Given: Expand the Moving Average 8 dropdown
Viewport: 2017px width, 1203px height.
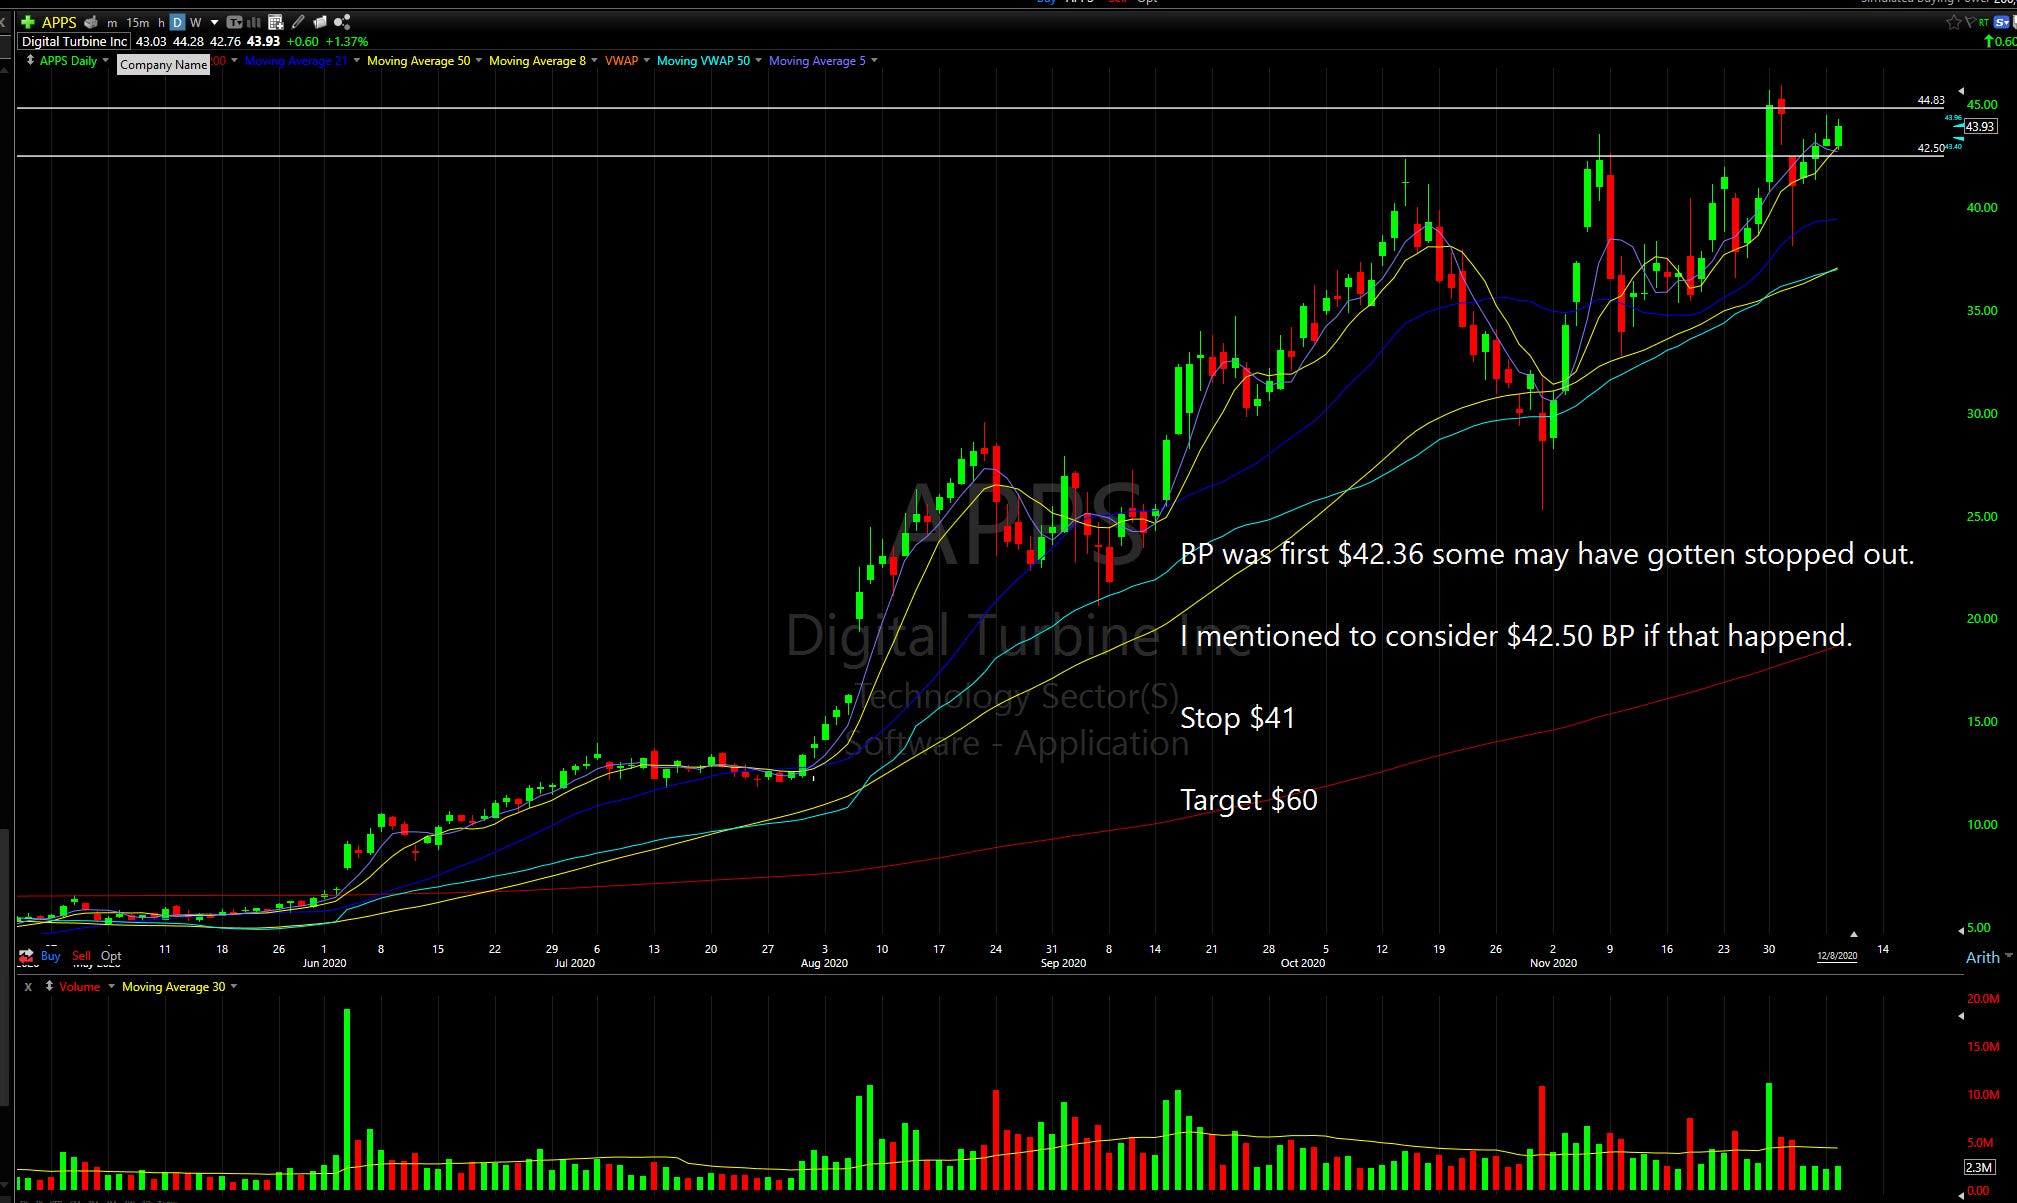Looking at the screenshot, I should (x=595, y=60).
